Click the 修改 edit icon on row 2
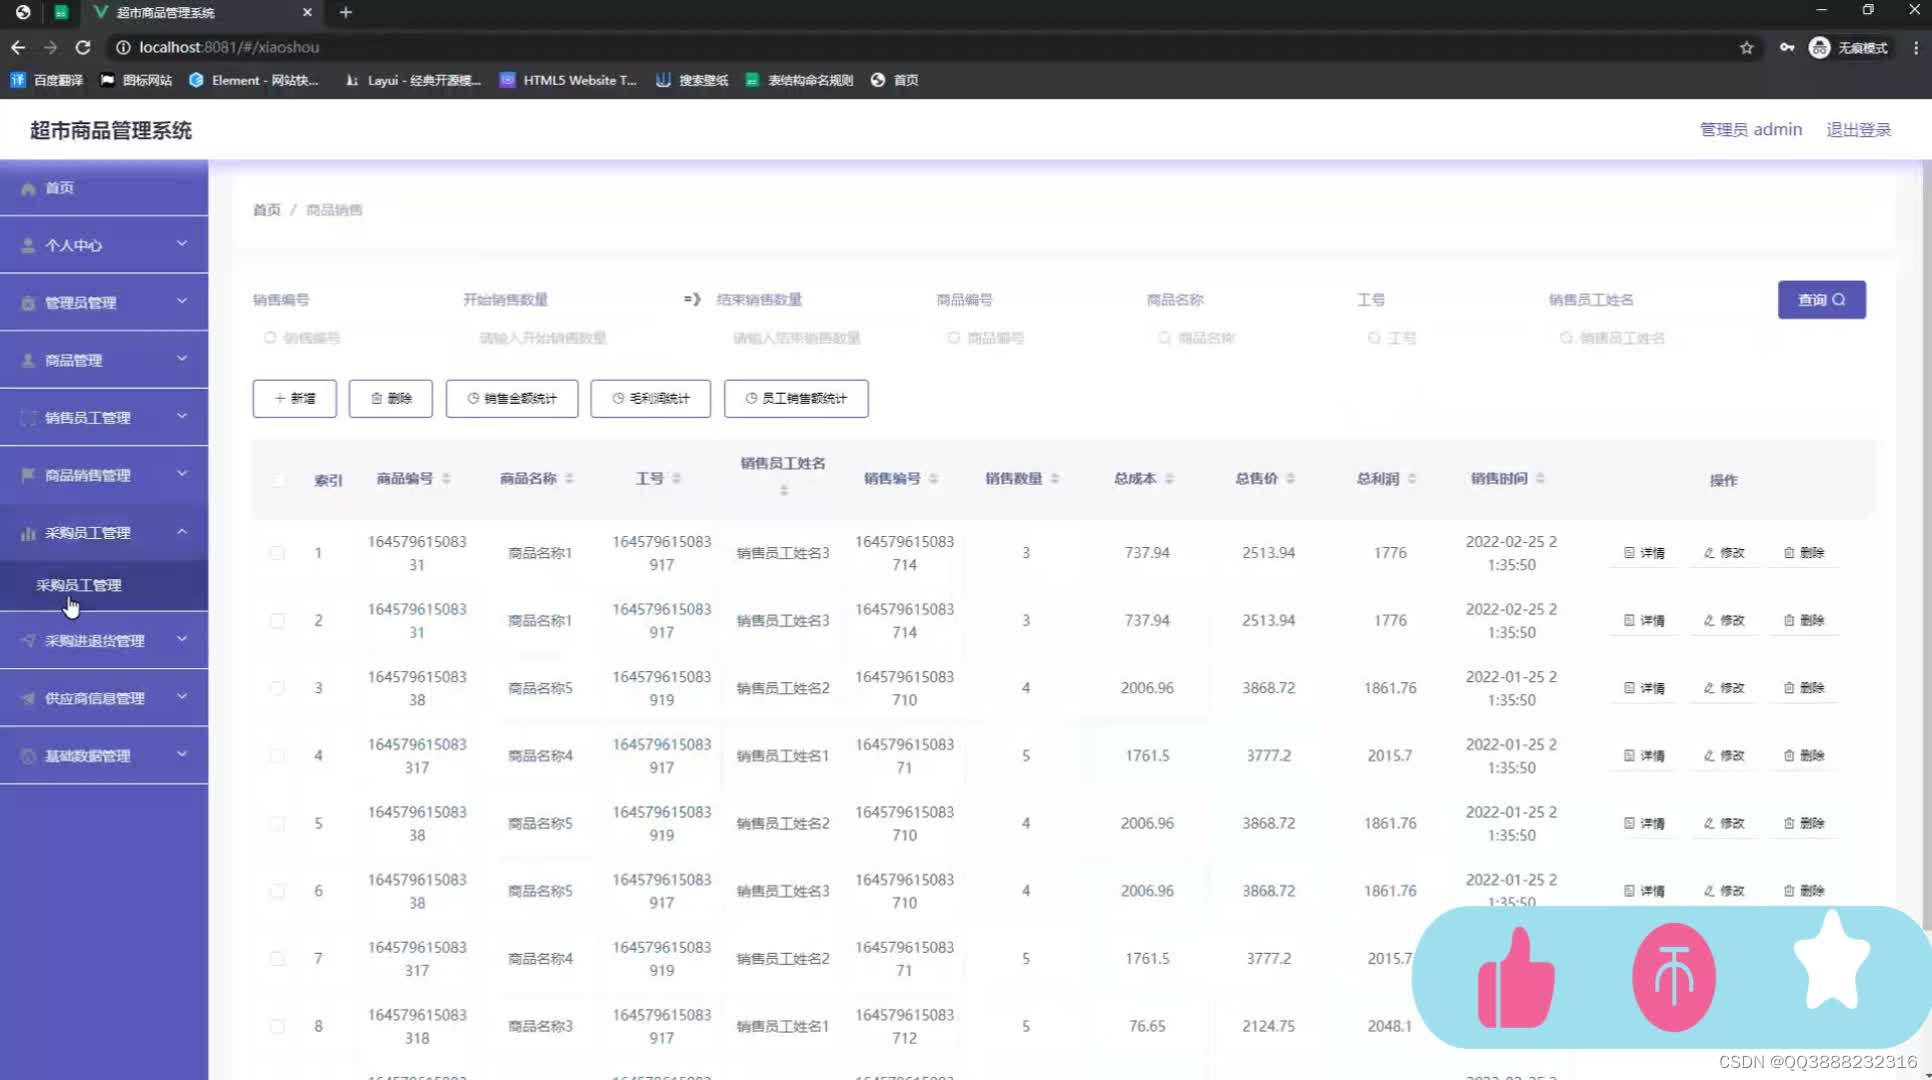The height and width of the screenshot is (1080, 1932). (1709, 620)
